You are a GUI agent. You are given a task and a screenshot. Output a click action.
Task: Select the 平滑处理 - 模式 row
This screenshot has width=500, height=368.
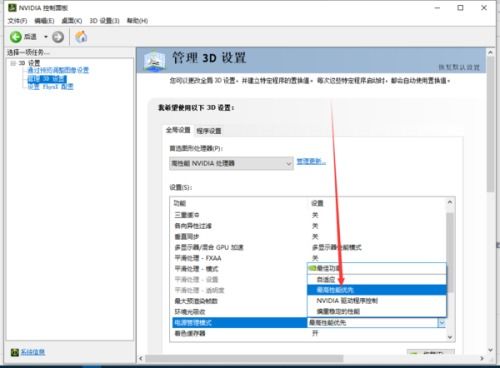tap(239, 269)
